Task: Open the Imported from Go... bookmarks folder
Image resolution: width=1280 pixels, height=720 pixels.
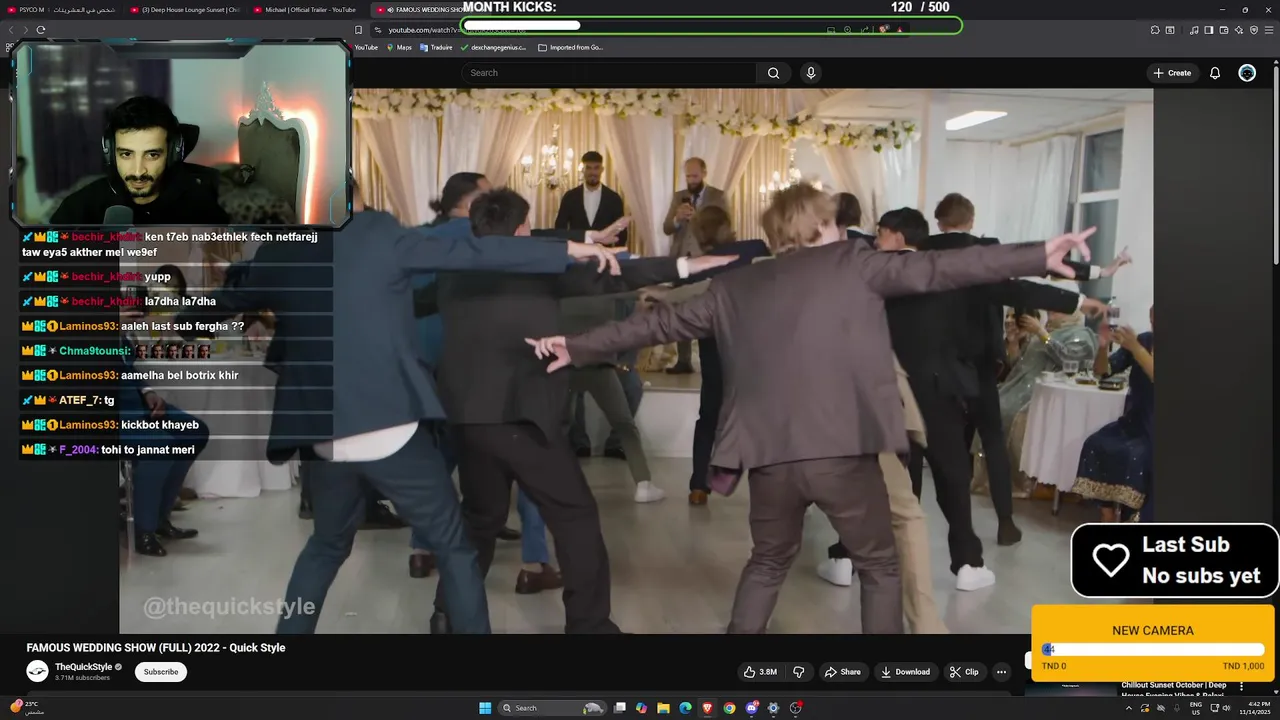Action: coord(571,47)
